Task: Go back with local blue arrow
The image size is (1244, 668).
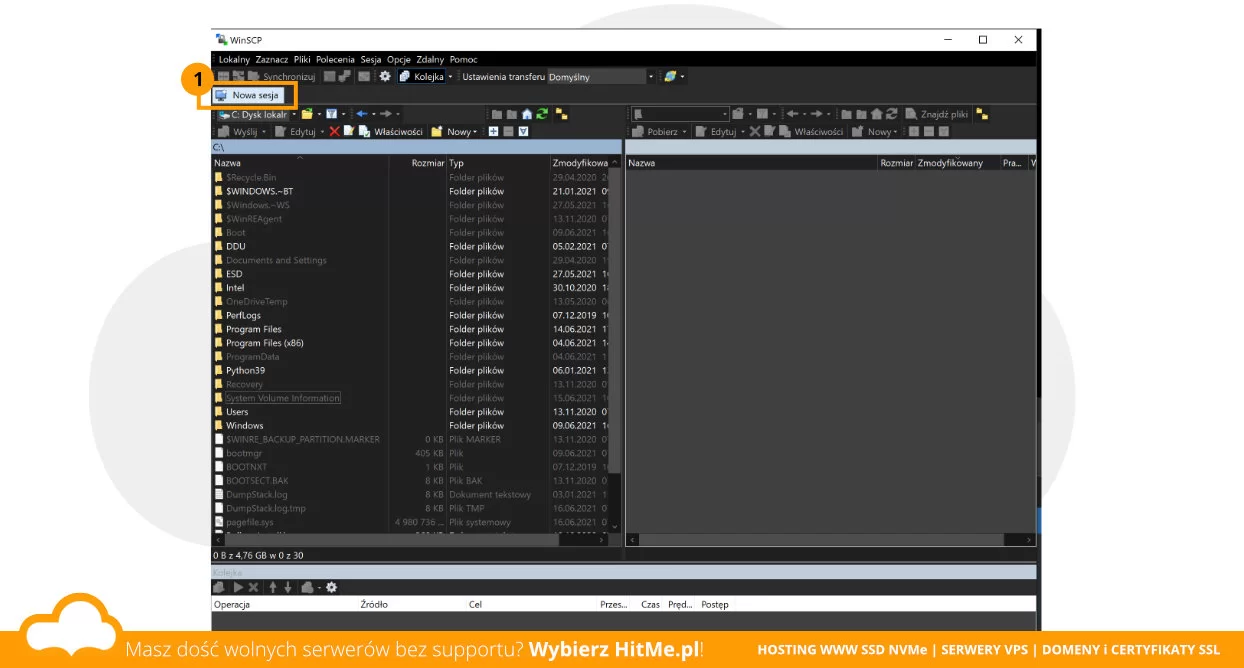Action: pos(361,114)
